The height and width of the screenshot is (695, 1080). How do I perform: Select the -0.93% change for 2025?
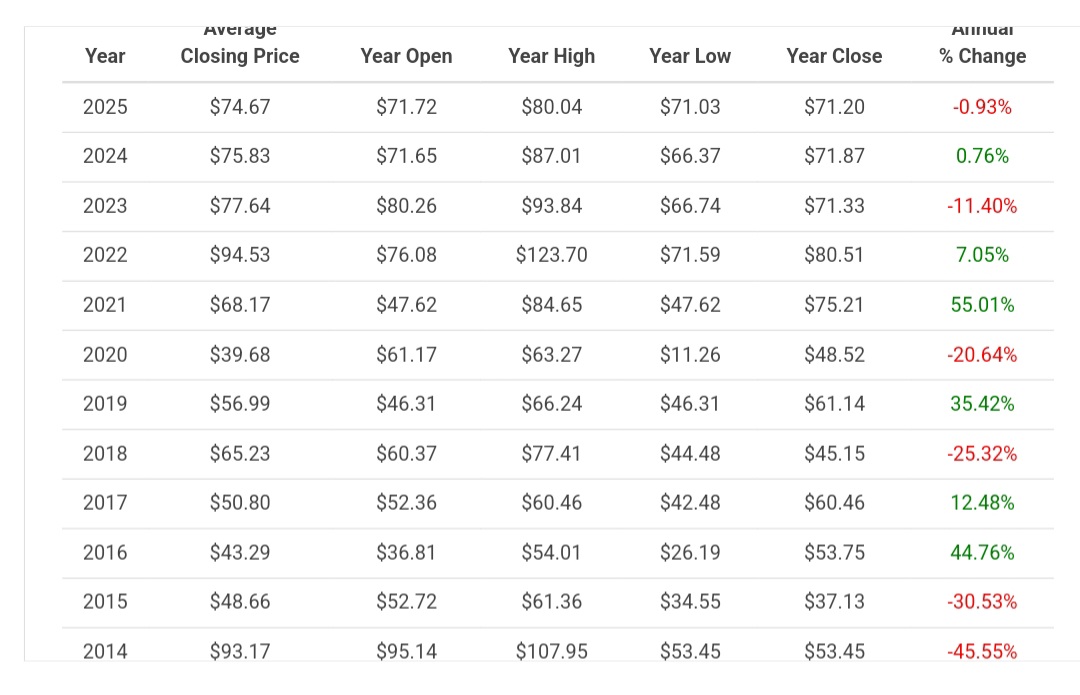(982, 107)
